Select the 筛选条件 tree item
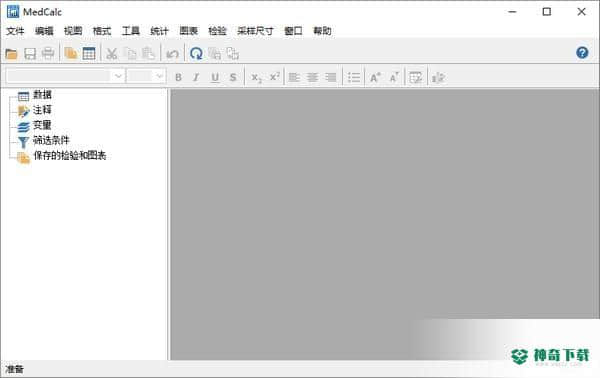This screenshot has width=600, height=378. coord(51,140)
